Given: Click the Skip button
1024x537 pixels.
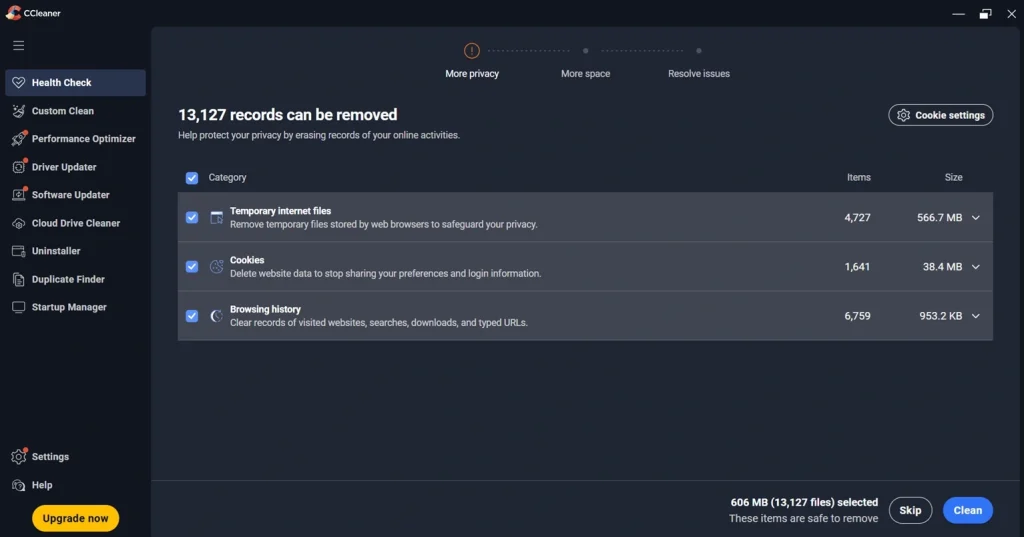Looking at the screenshot, I should click(x=910, y=510).
